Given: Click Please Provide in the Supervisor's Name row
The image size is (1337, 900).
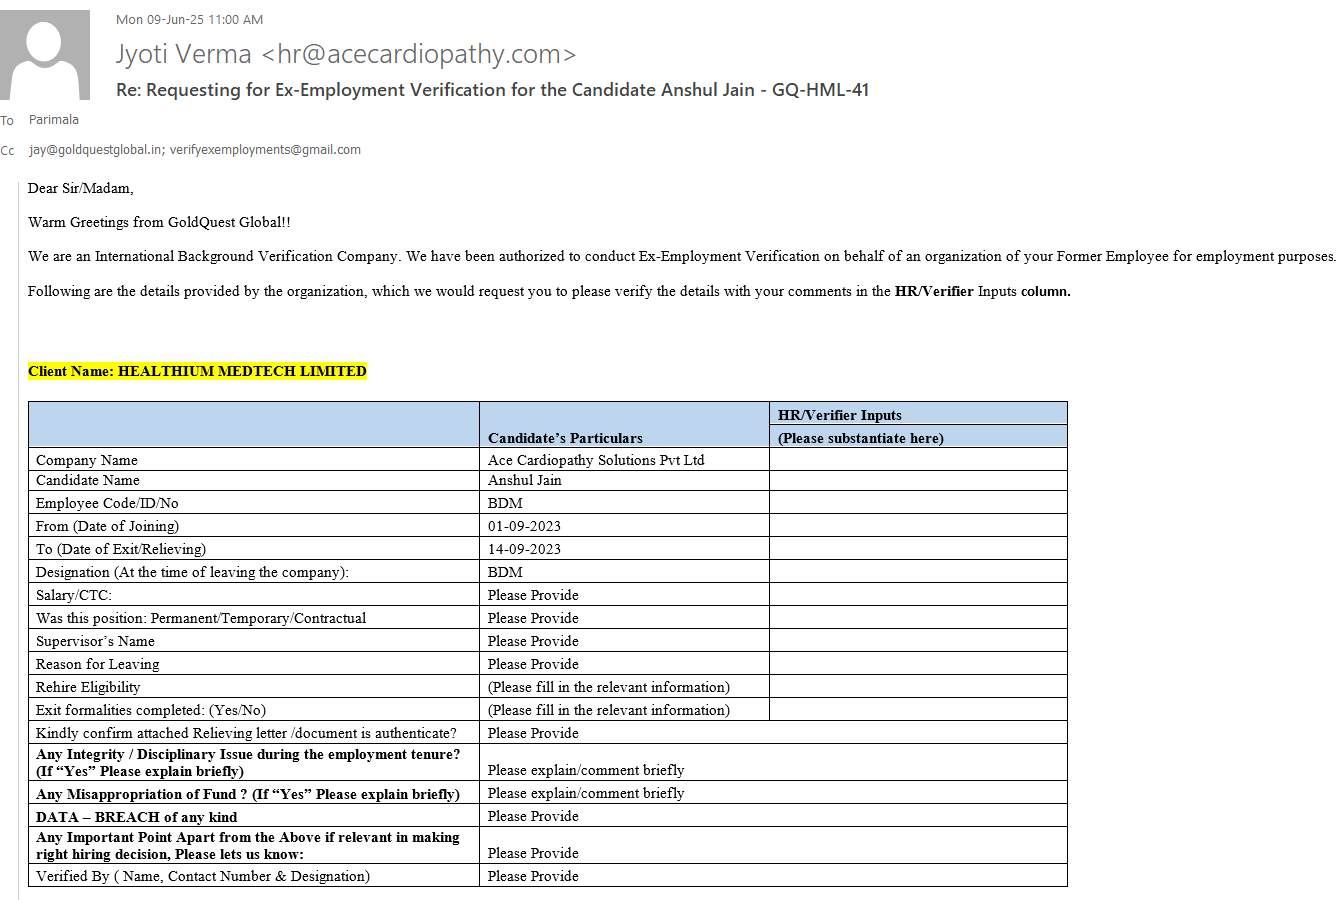Looking at the screenshot, I should pyautogui.click(x=533, y=641).
